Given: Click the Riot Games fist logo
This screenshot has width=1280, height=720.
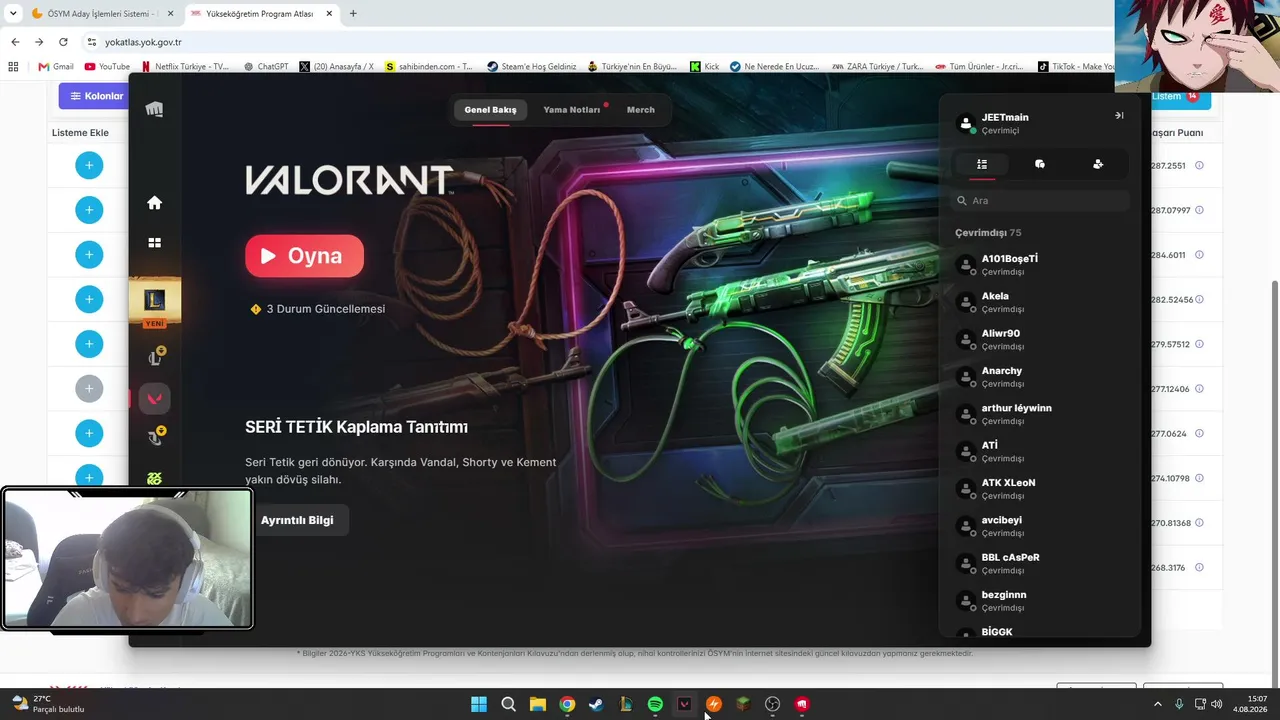Looking at the screenshot, I should point(154,109).
